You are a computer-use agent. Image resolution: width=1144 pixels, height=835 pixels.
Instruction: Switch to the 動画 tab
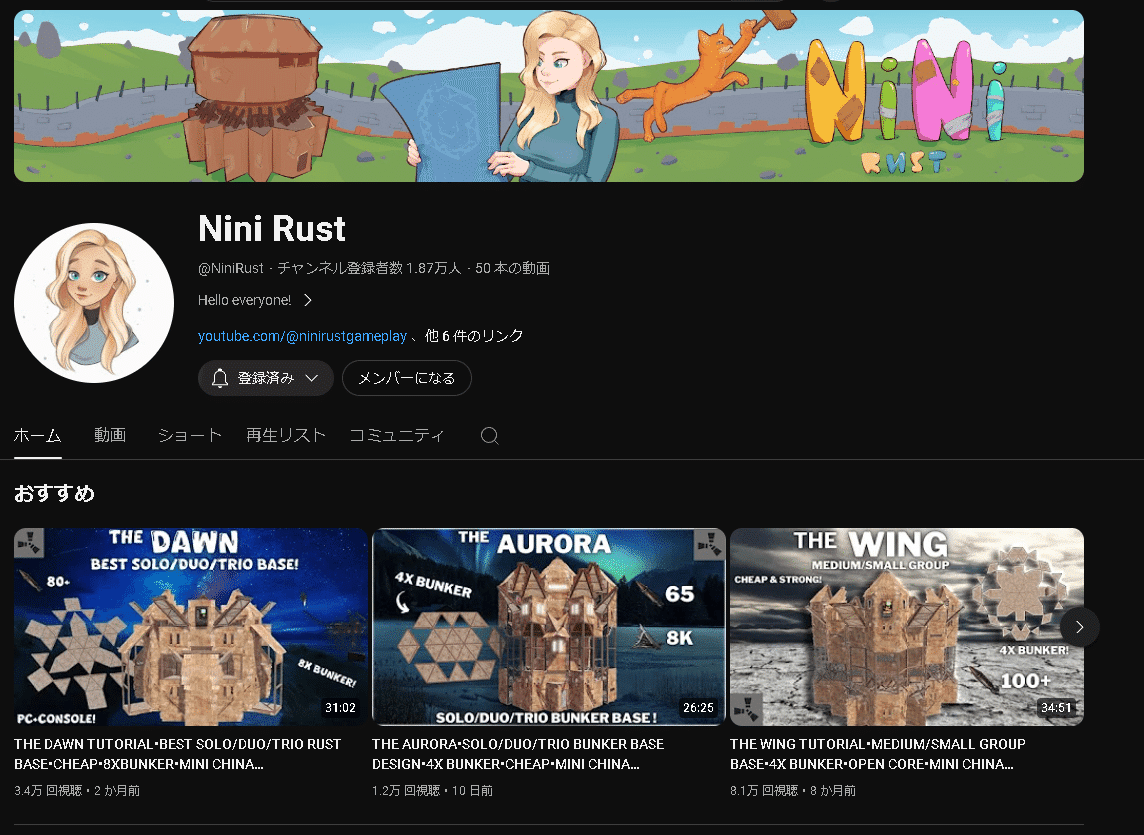[110, 435]
